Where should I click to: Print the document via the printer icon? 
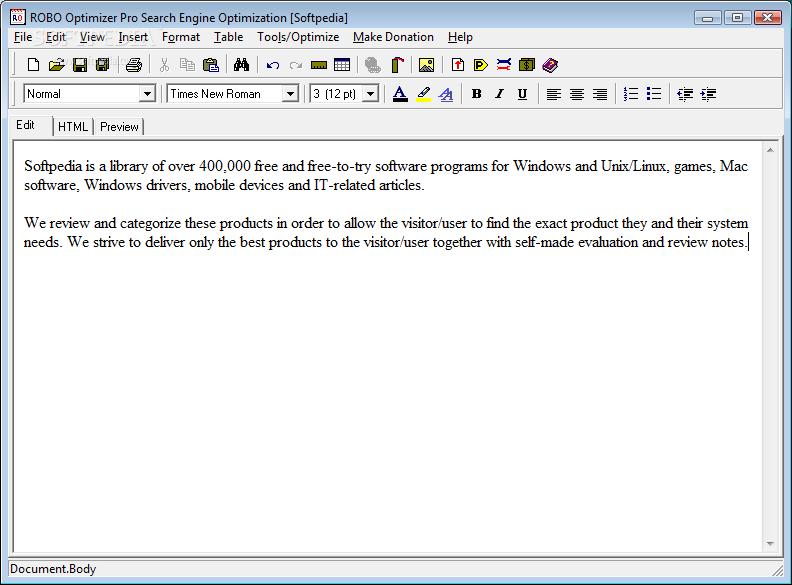pyautogui.click(x=134, y=65)
